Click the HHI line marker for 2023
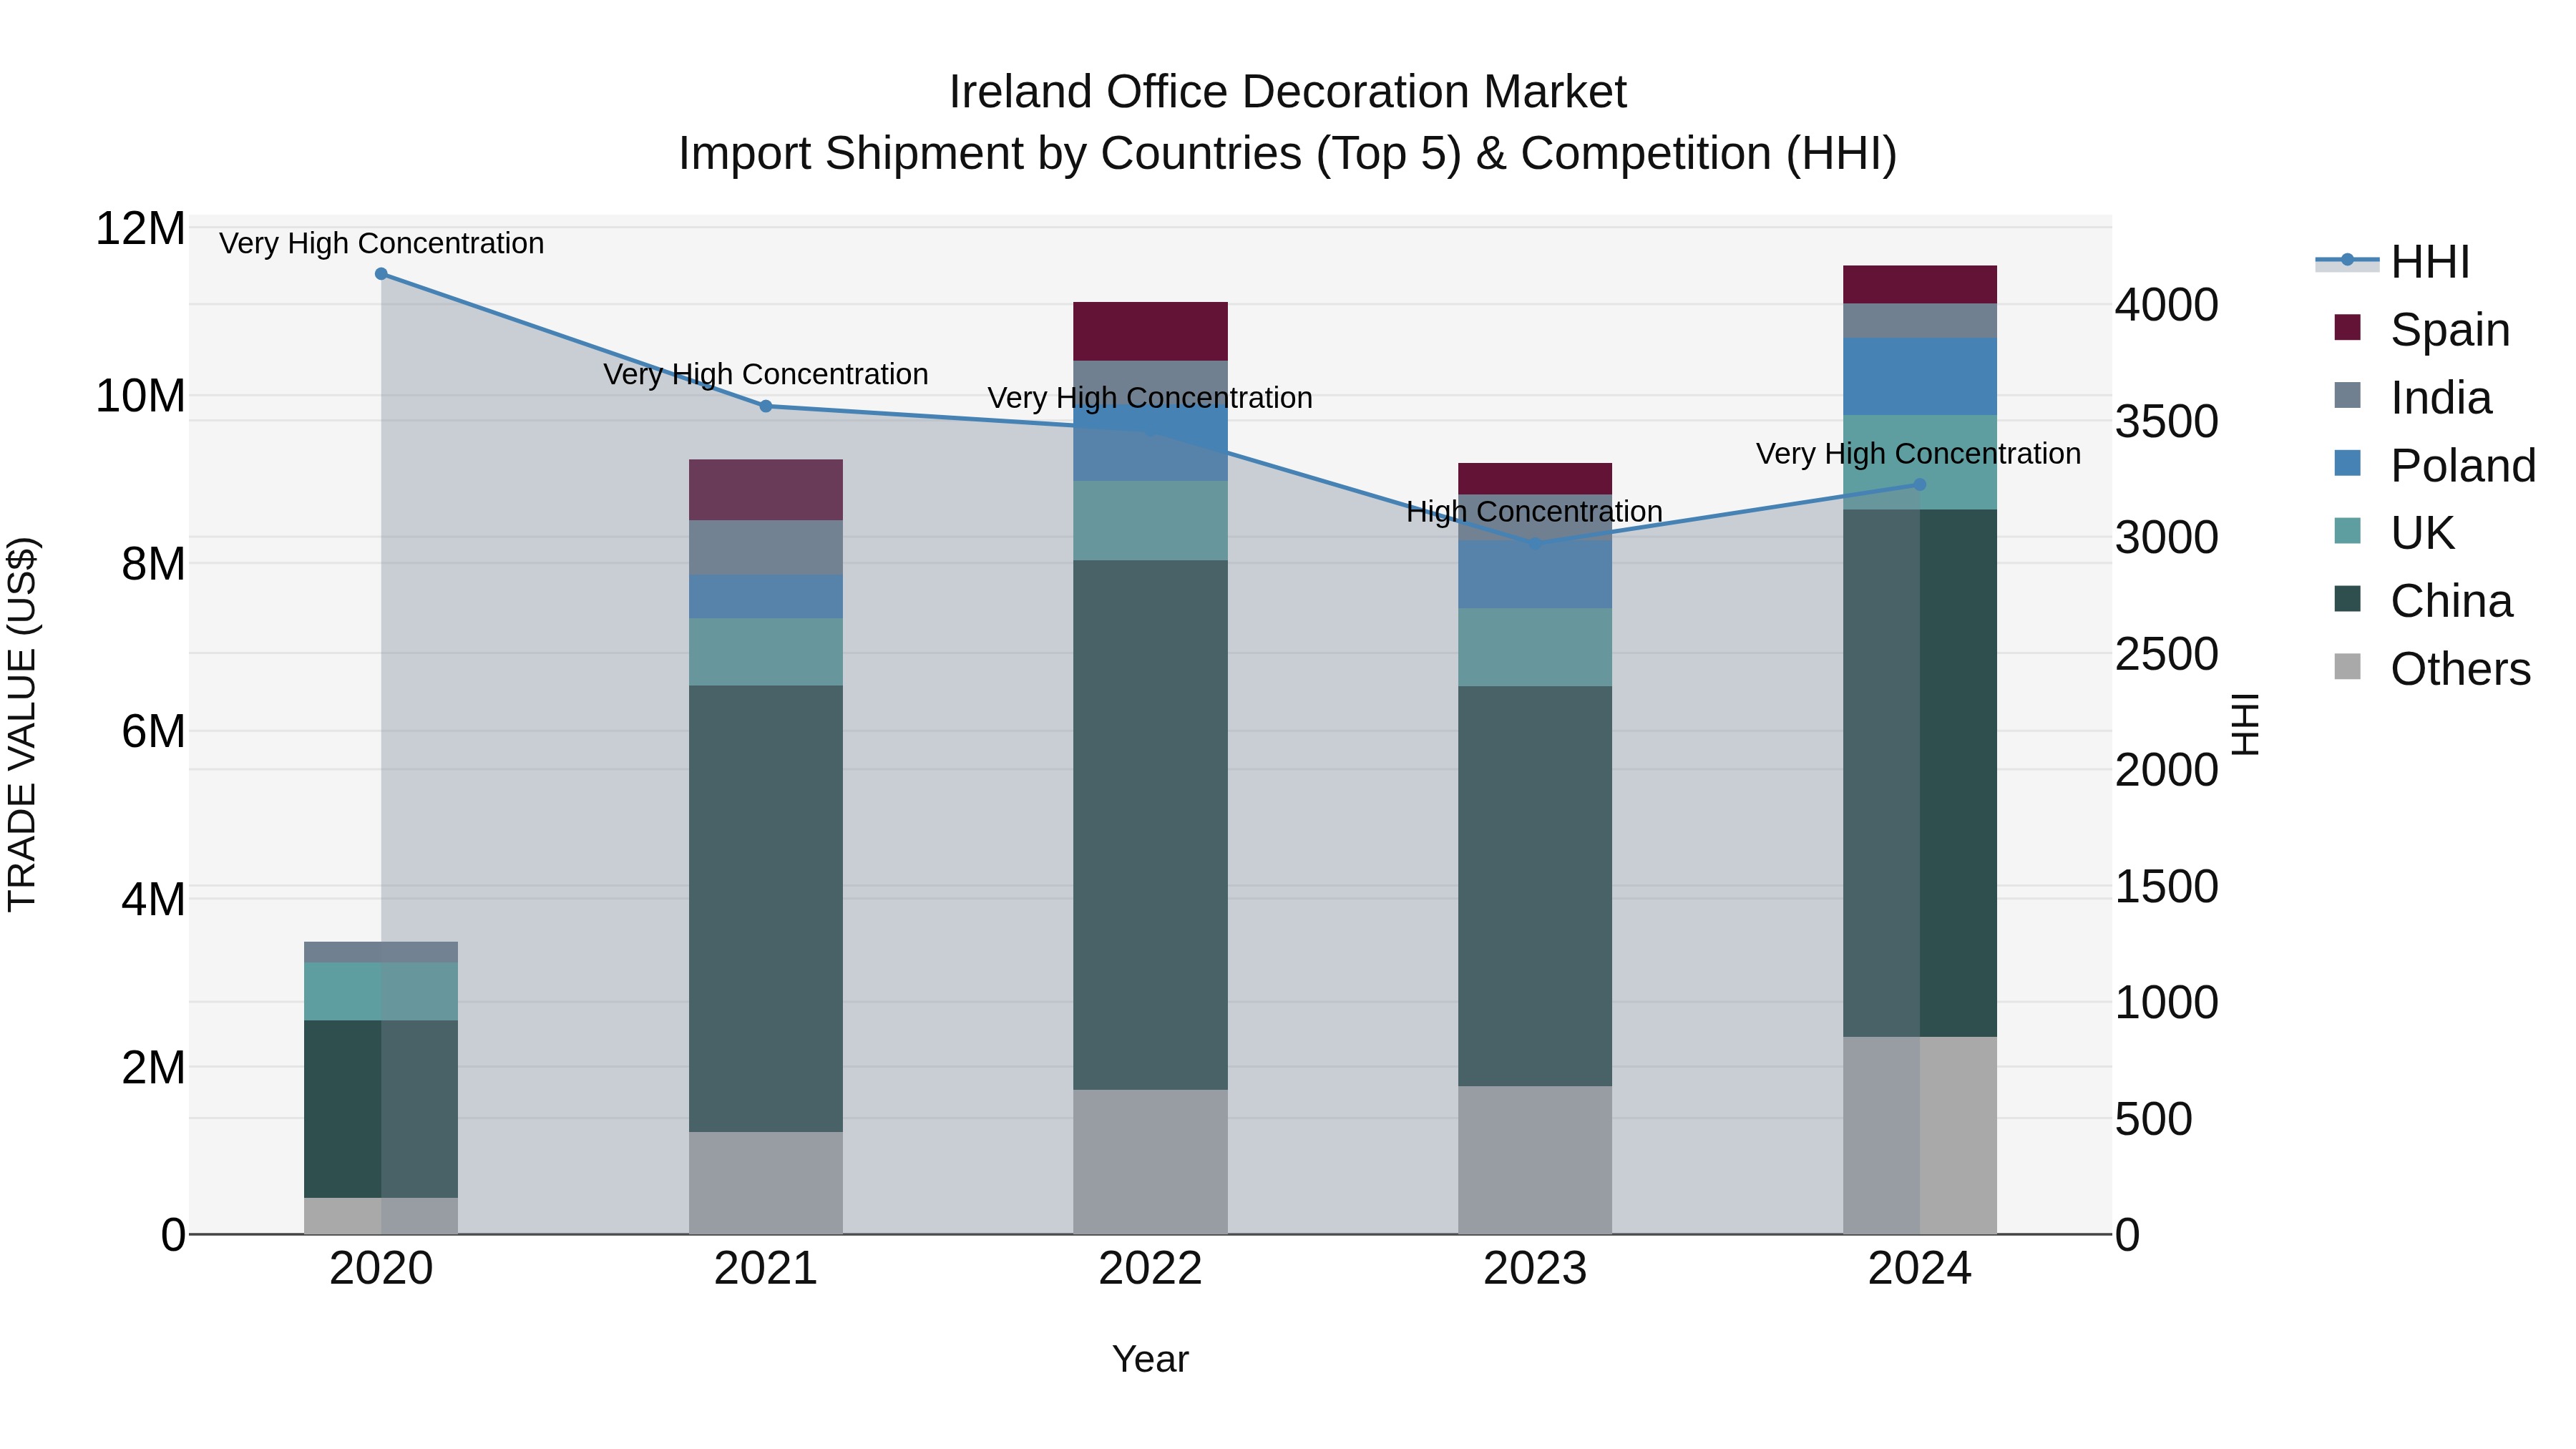 coord(1535,544)
